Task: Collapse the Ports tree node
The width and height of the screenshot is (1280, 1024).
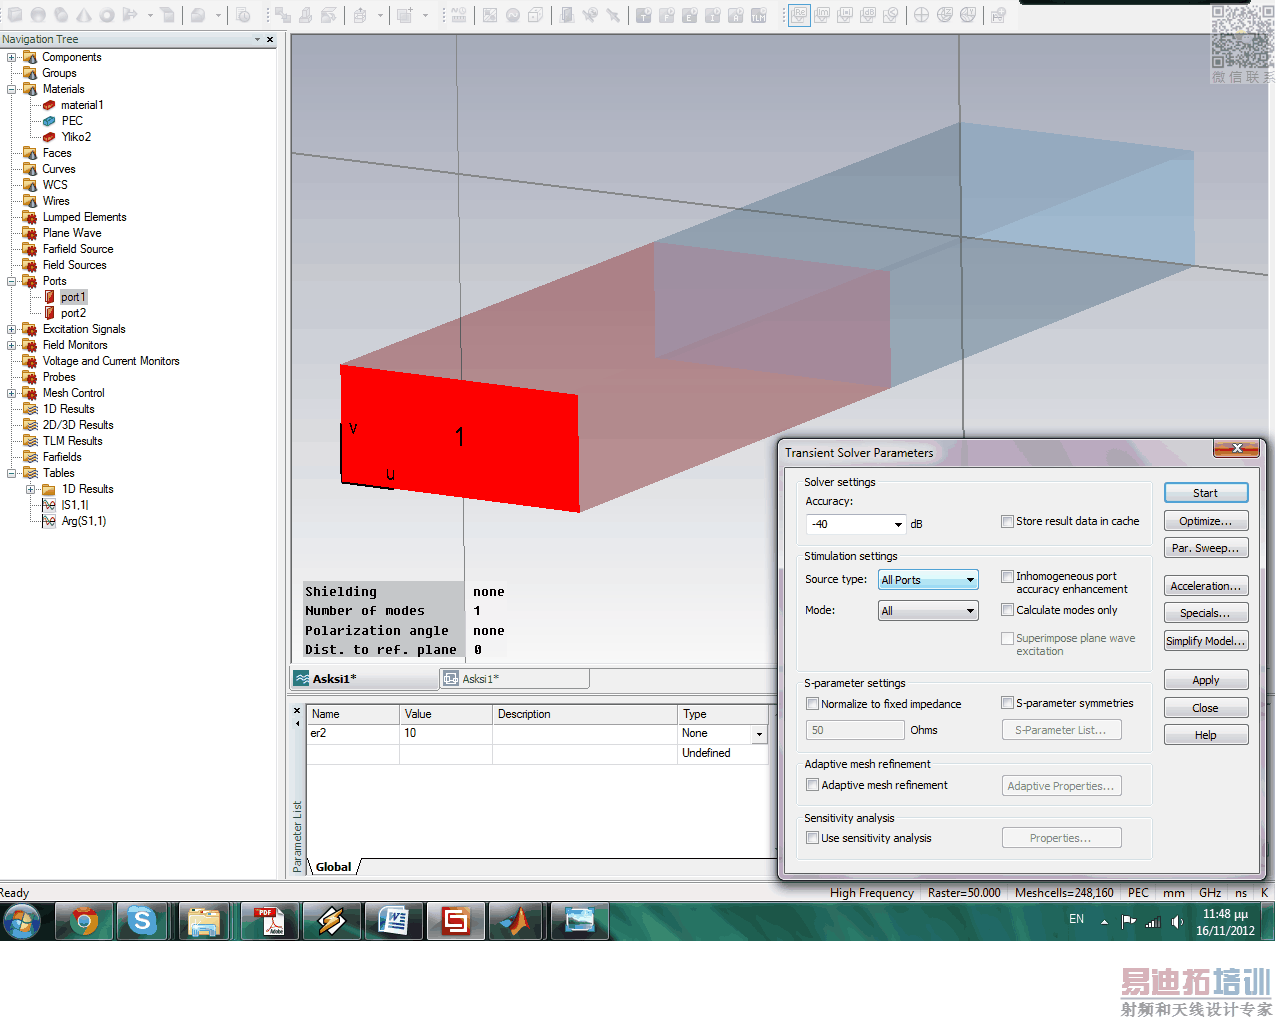Action: tap(12, 281)
